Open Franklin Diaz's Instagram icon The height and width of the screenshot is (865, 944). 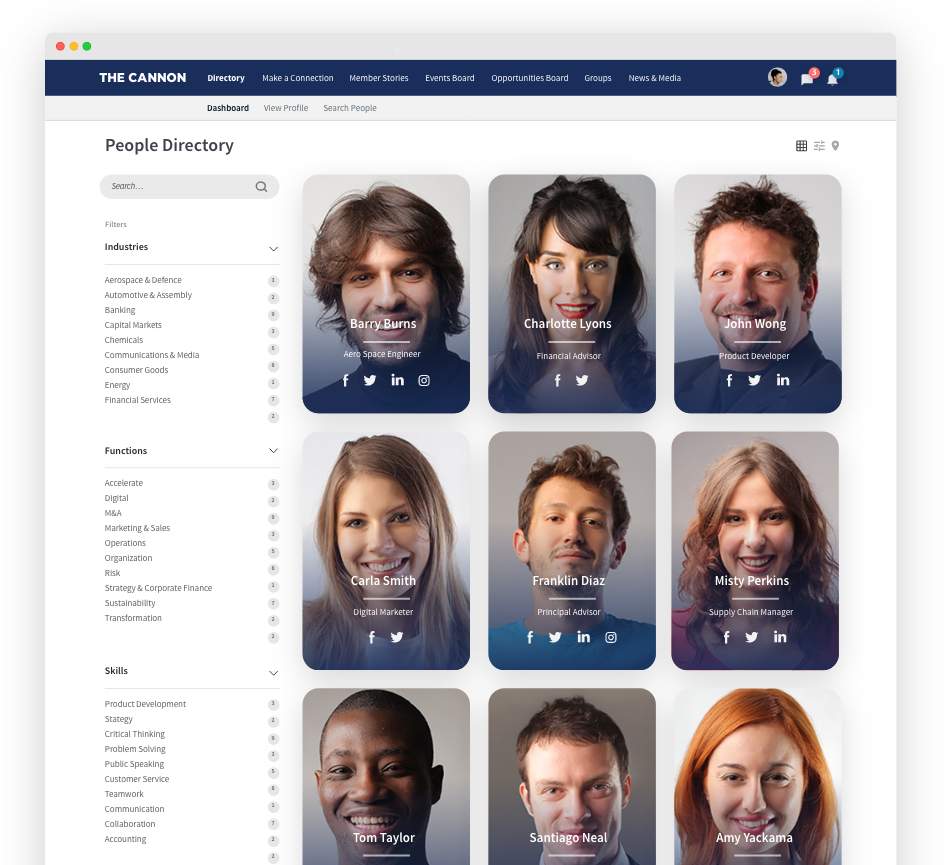[610, 637]
